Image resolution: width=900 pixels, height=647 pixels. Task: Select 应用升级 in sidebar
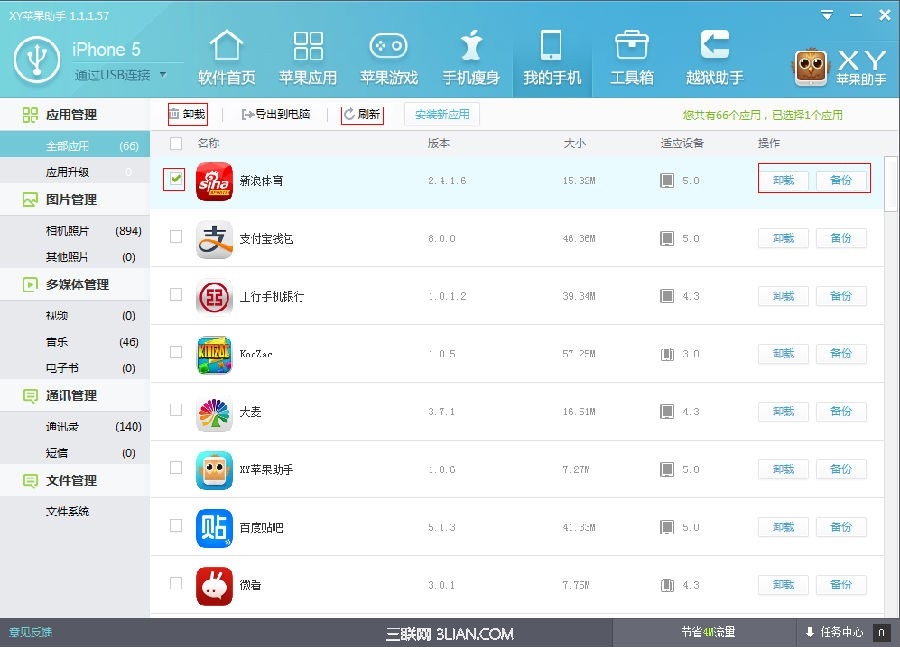(x=75, y=172)
